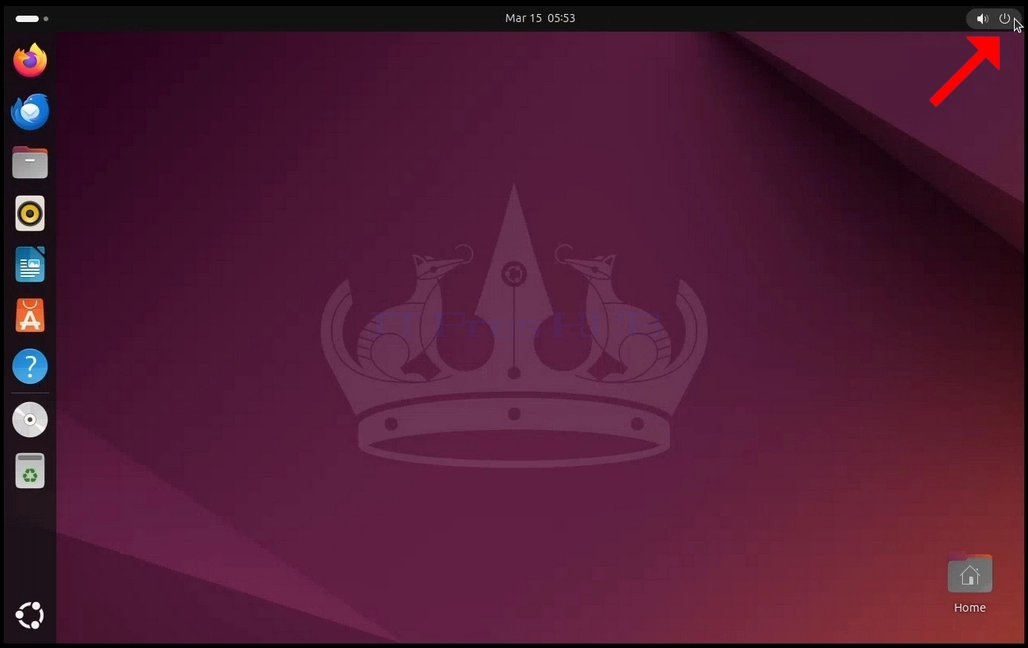The width and height of the screenshot is (1028, 648).
Task: Show Applications via the Ubuntu logo button
Action: [x=30, y=615]
